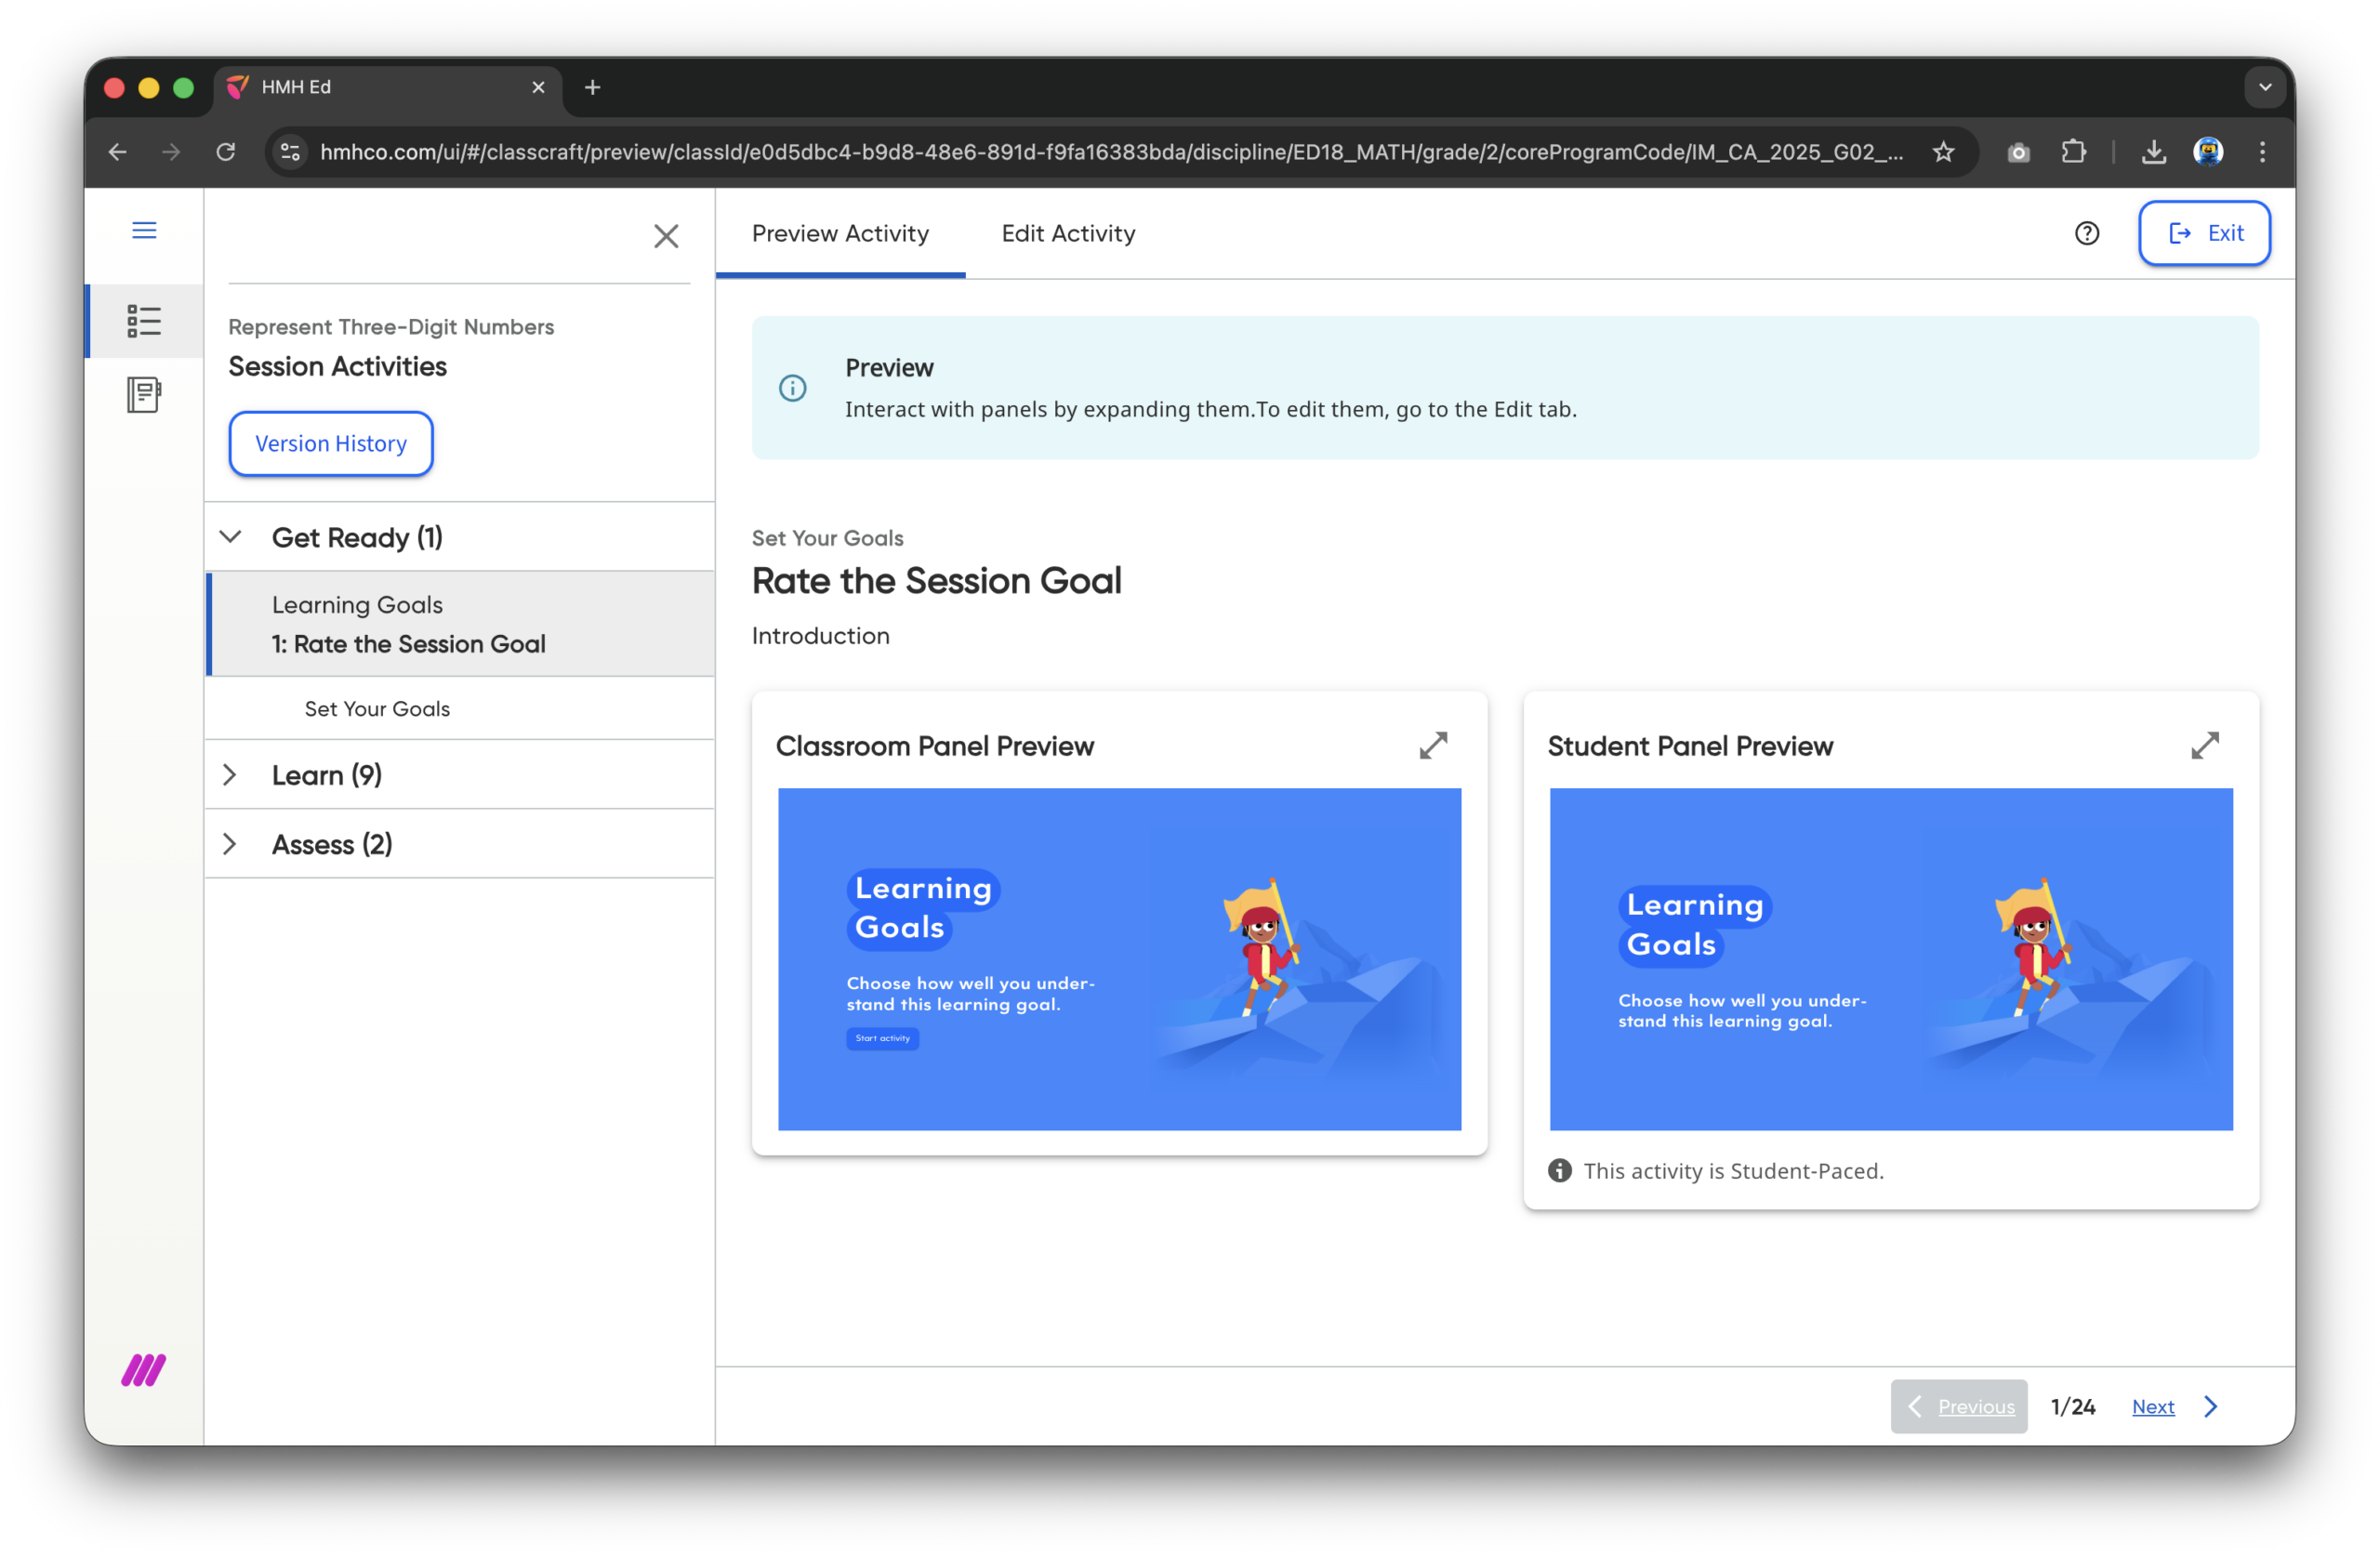Select the session activities list icon

tap(144, 321)
